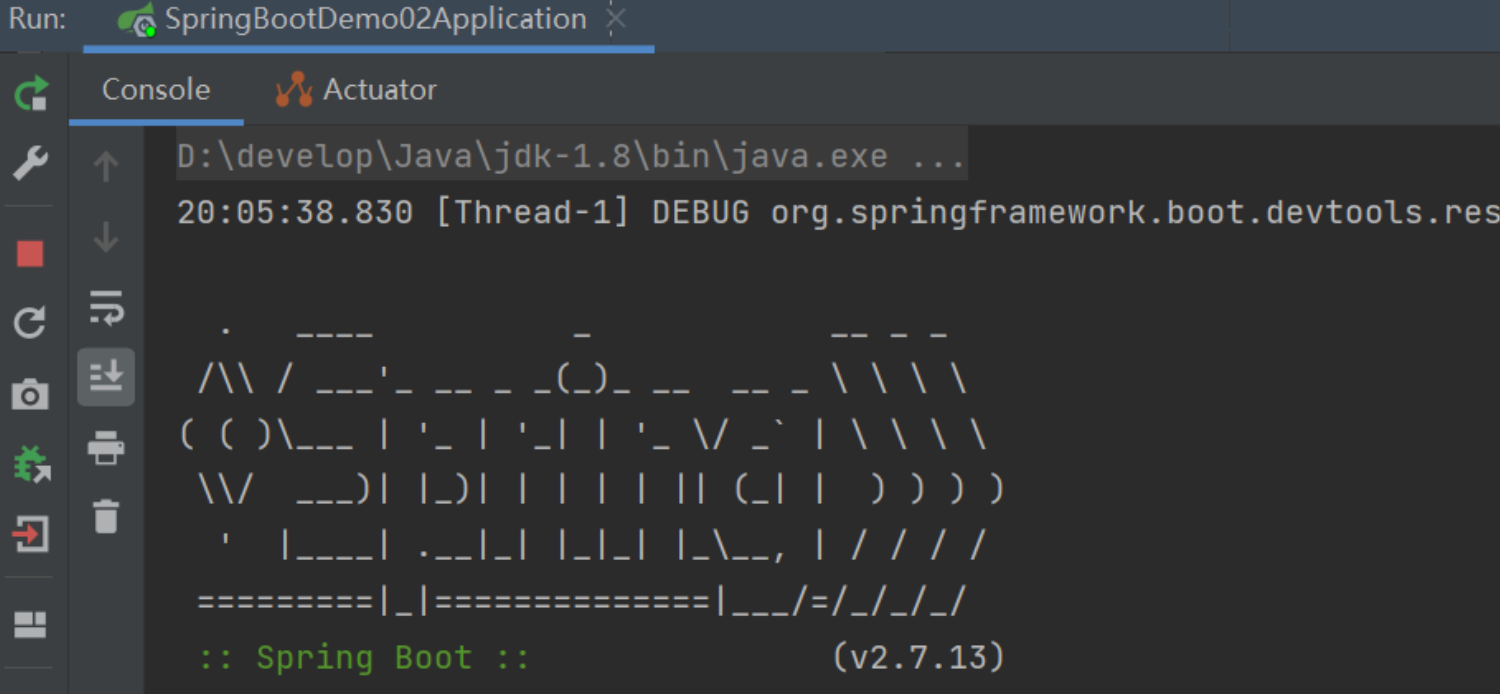Viewport: 1500px width, 694px height.
Task: Open layout options icon in sidebar
Action: pyautogui.click(x=31, y=625)
